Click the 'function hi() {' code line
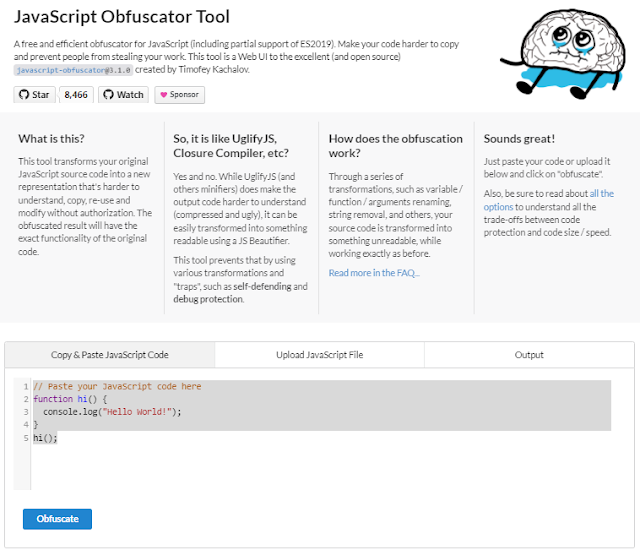The image size is (640, 550). click(70, 399)
